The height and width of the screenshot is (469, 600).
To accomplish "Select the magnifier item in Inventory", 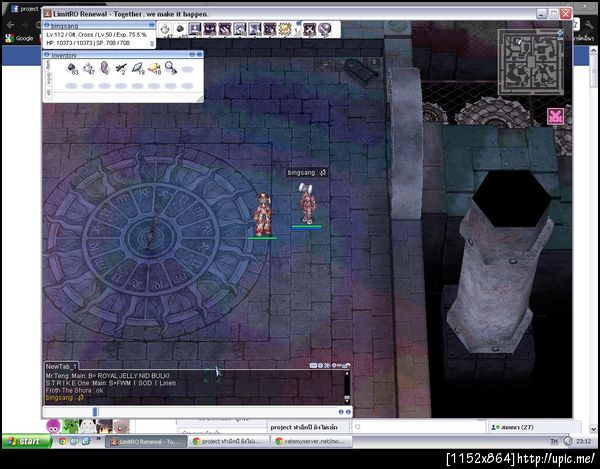I will click(x=171, y=68).
